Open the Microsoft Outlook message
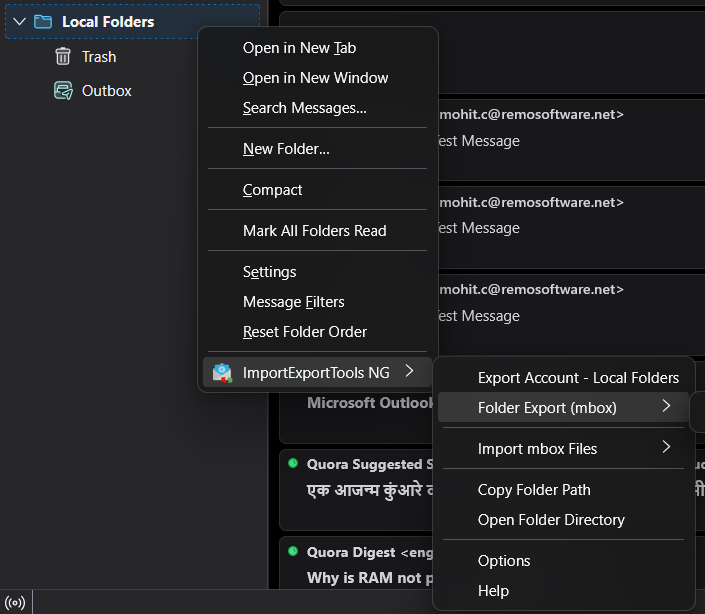The height and width of the screenshot is (614, 705). point(370,403)
